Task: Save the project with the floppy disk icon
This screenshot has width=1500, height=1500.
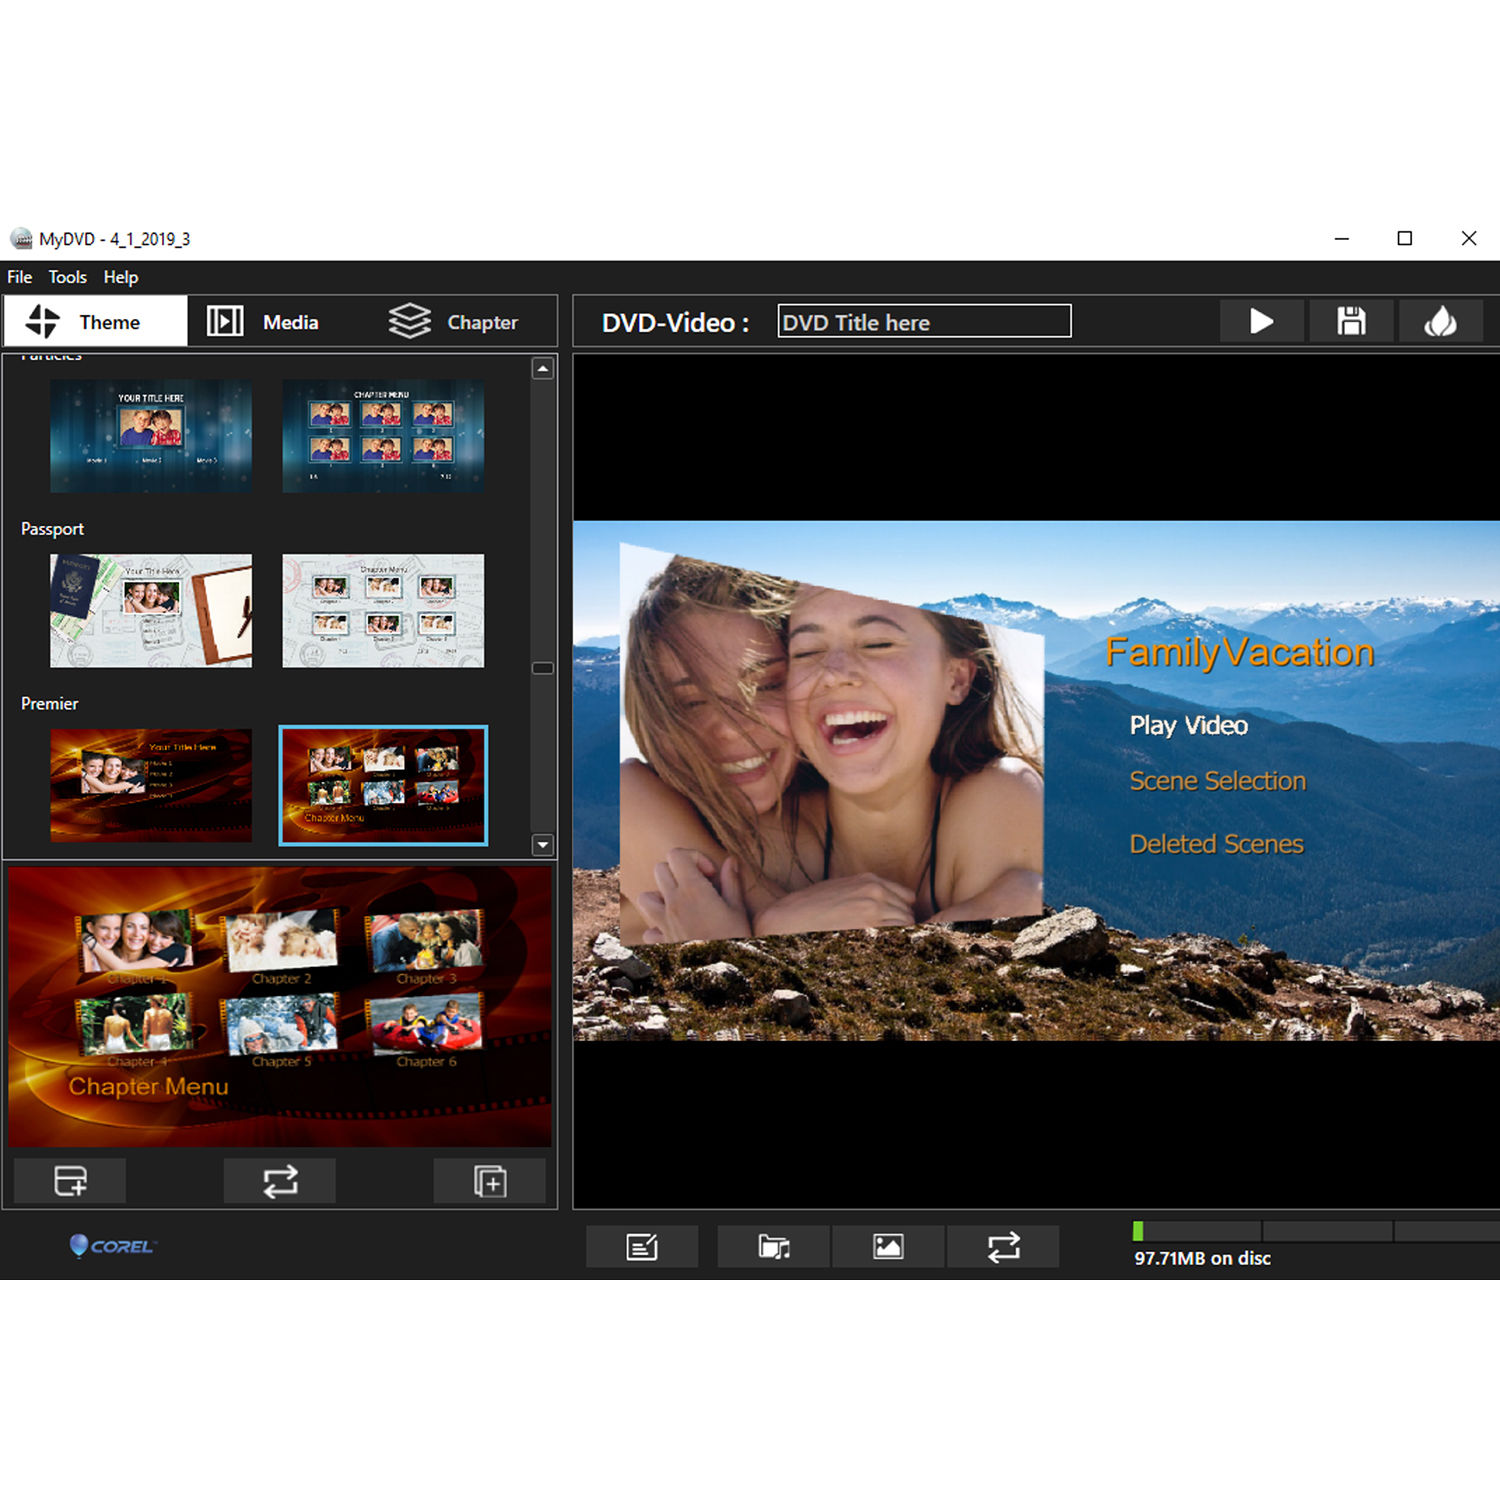Action: 1351,321
